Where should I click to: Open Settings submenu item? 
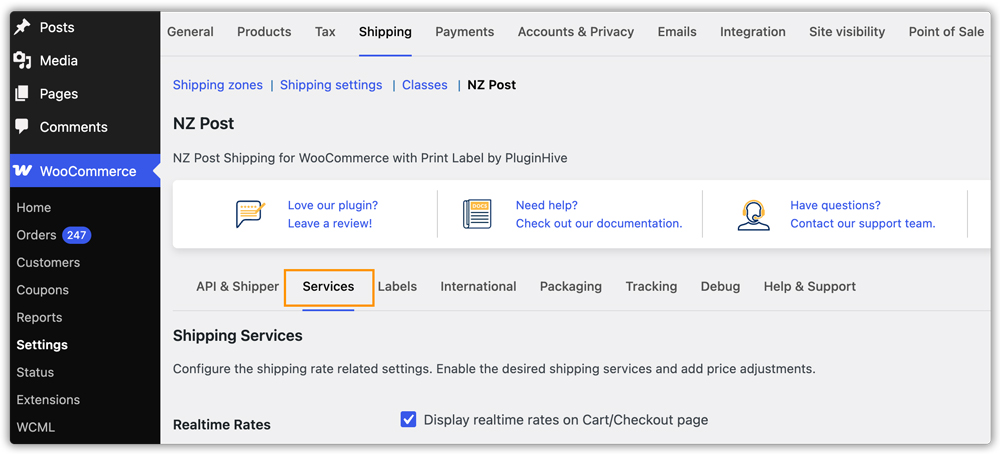coord(42,345)
